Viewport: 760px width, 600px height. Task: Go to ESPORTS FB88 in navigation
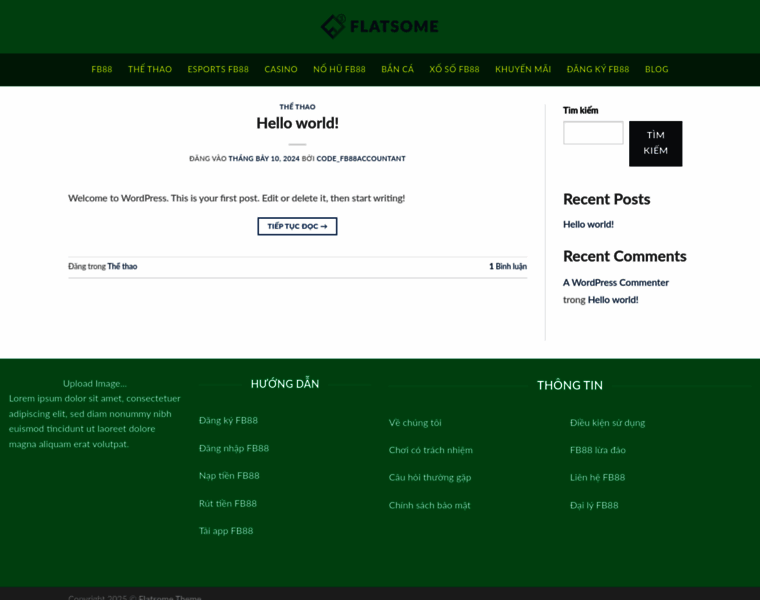[218, 69]
